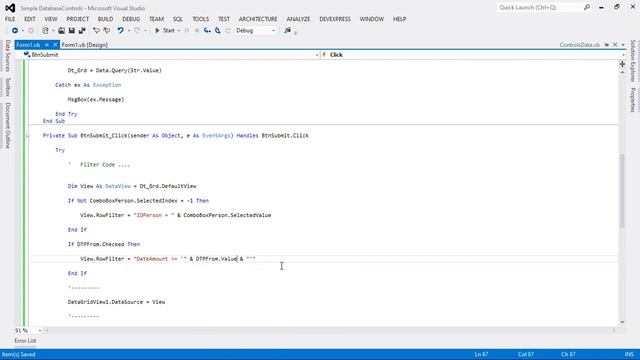
Task: Click the Visual Studio logo icon
Action: [10, 8]
